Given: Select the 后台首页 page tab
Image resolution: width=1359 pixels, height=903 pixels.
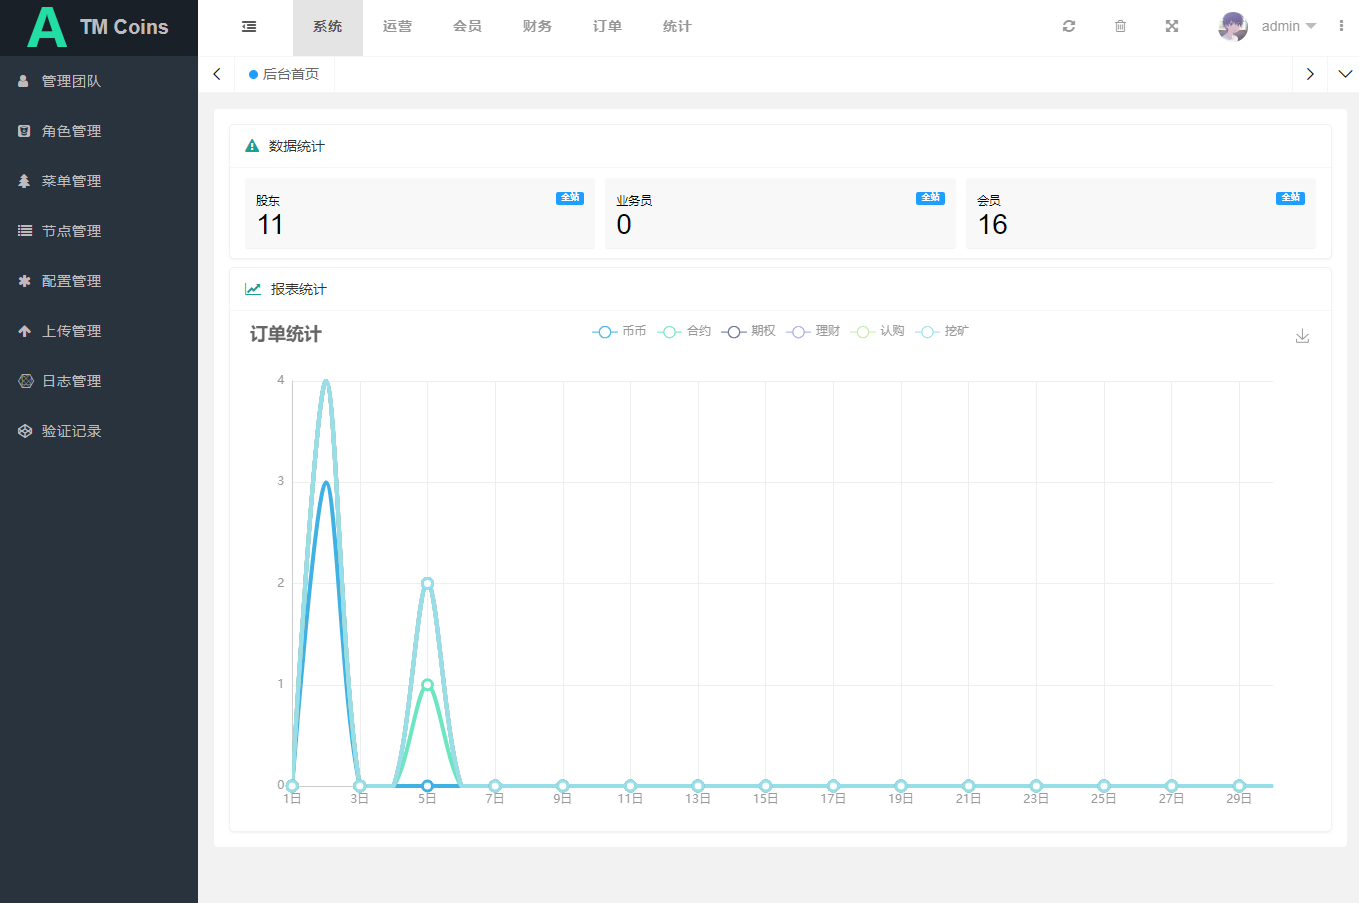Looking at the screenshot, I should click(x=285, y=74).
